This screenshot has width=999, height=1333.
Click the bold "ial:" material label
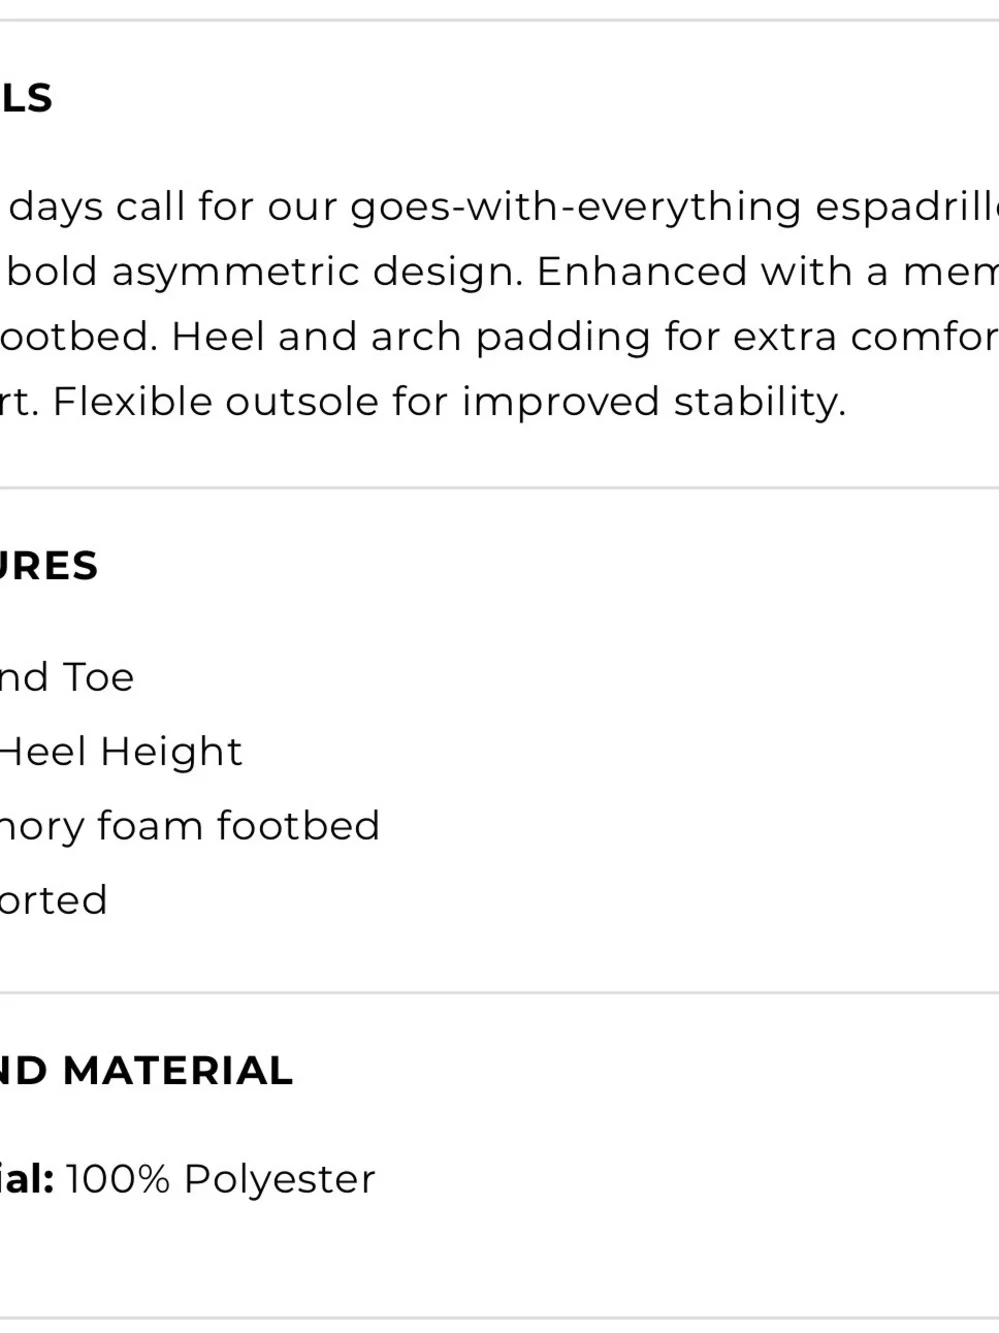27,1179
